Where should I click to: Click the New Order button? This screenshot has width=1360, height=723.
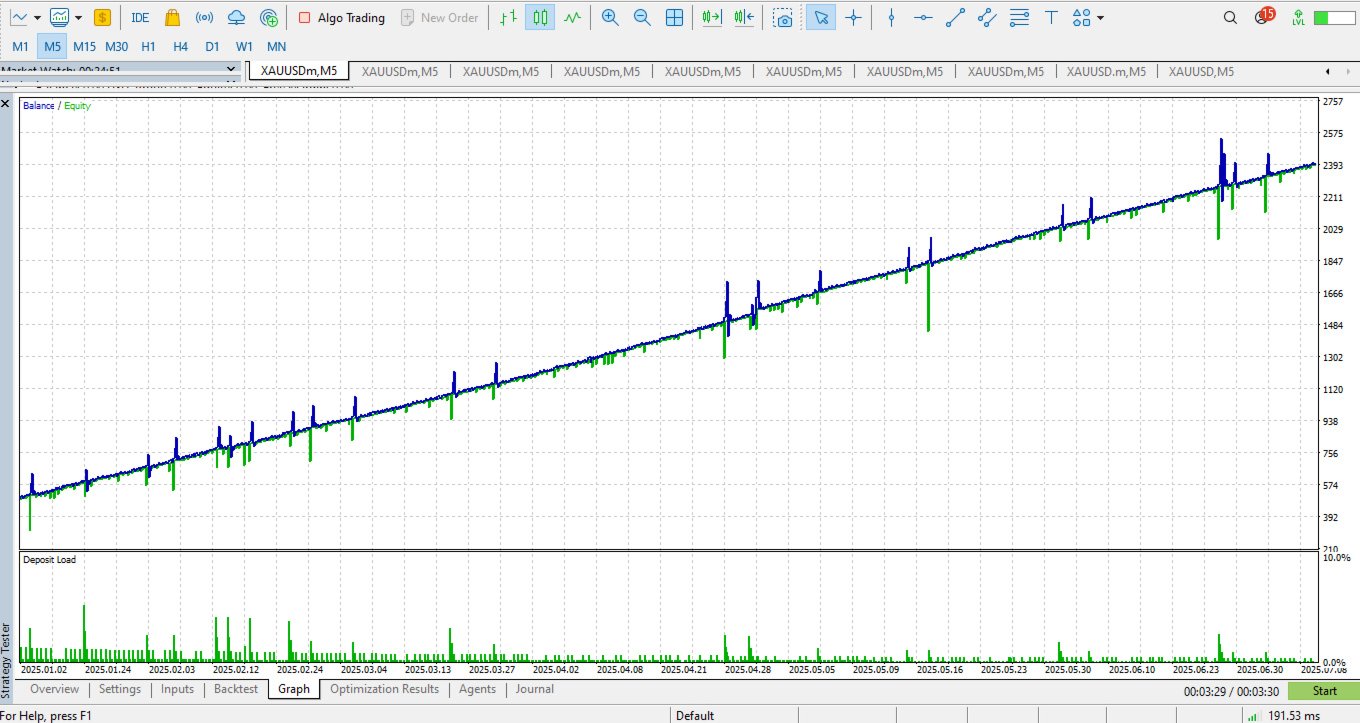point(439,17)
